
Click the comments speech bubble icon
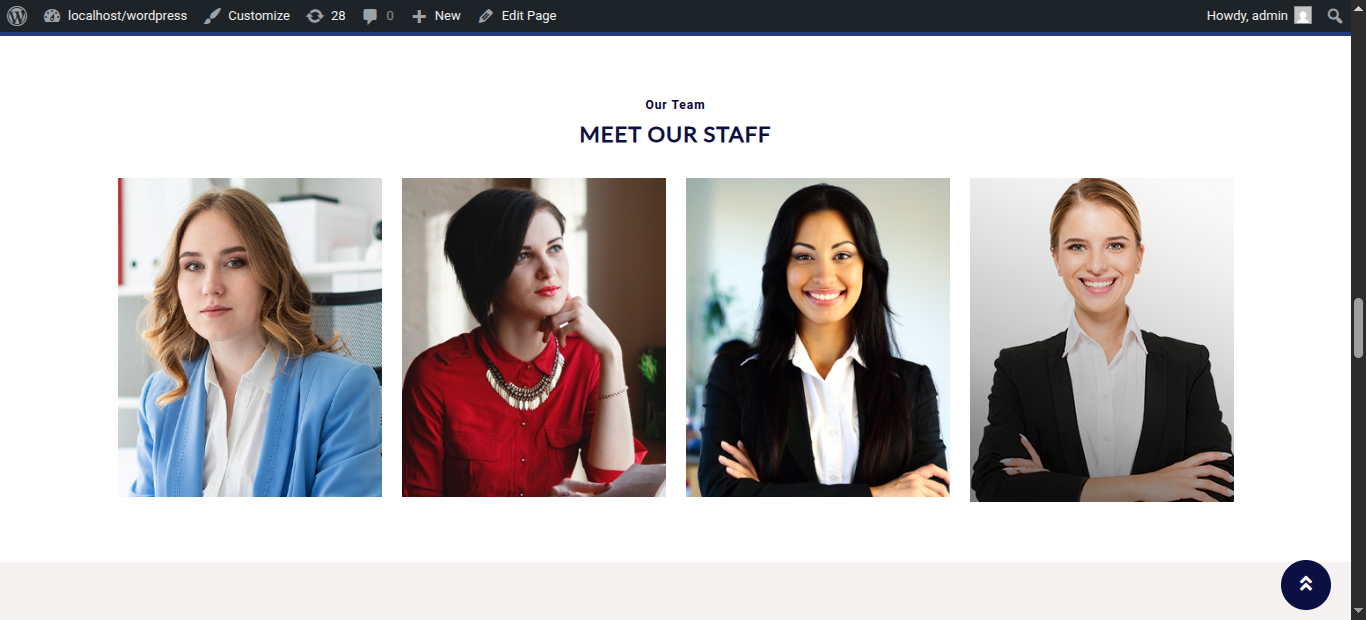pyautogui.click(x=370, y=16)
